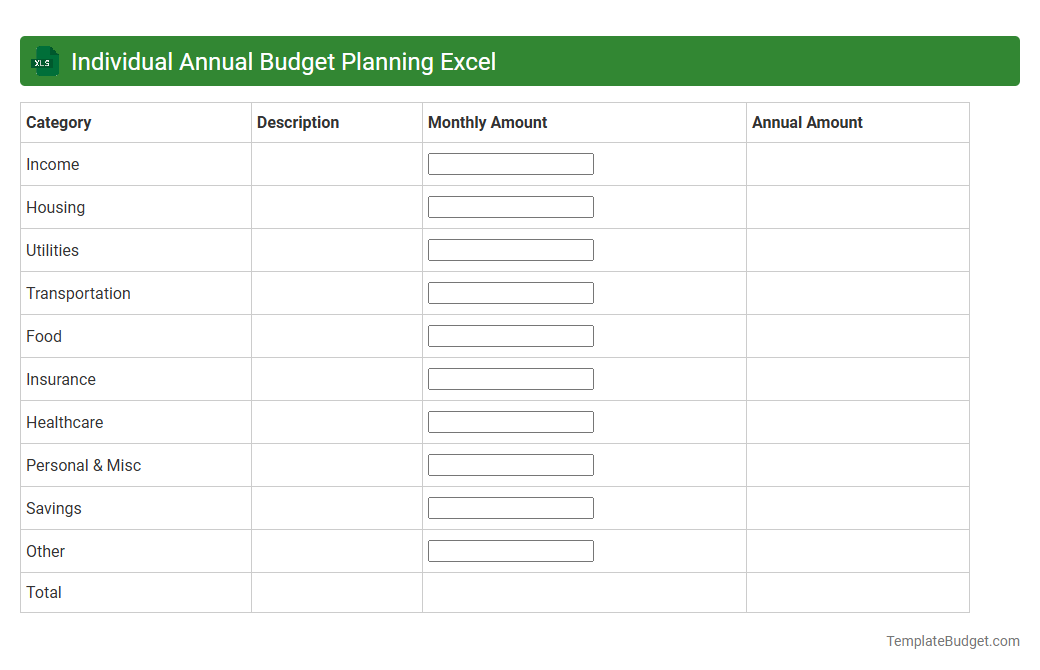Click the Income annual amount cell

click(x=857, y=164)
